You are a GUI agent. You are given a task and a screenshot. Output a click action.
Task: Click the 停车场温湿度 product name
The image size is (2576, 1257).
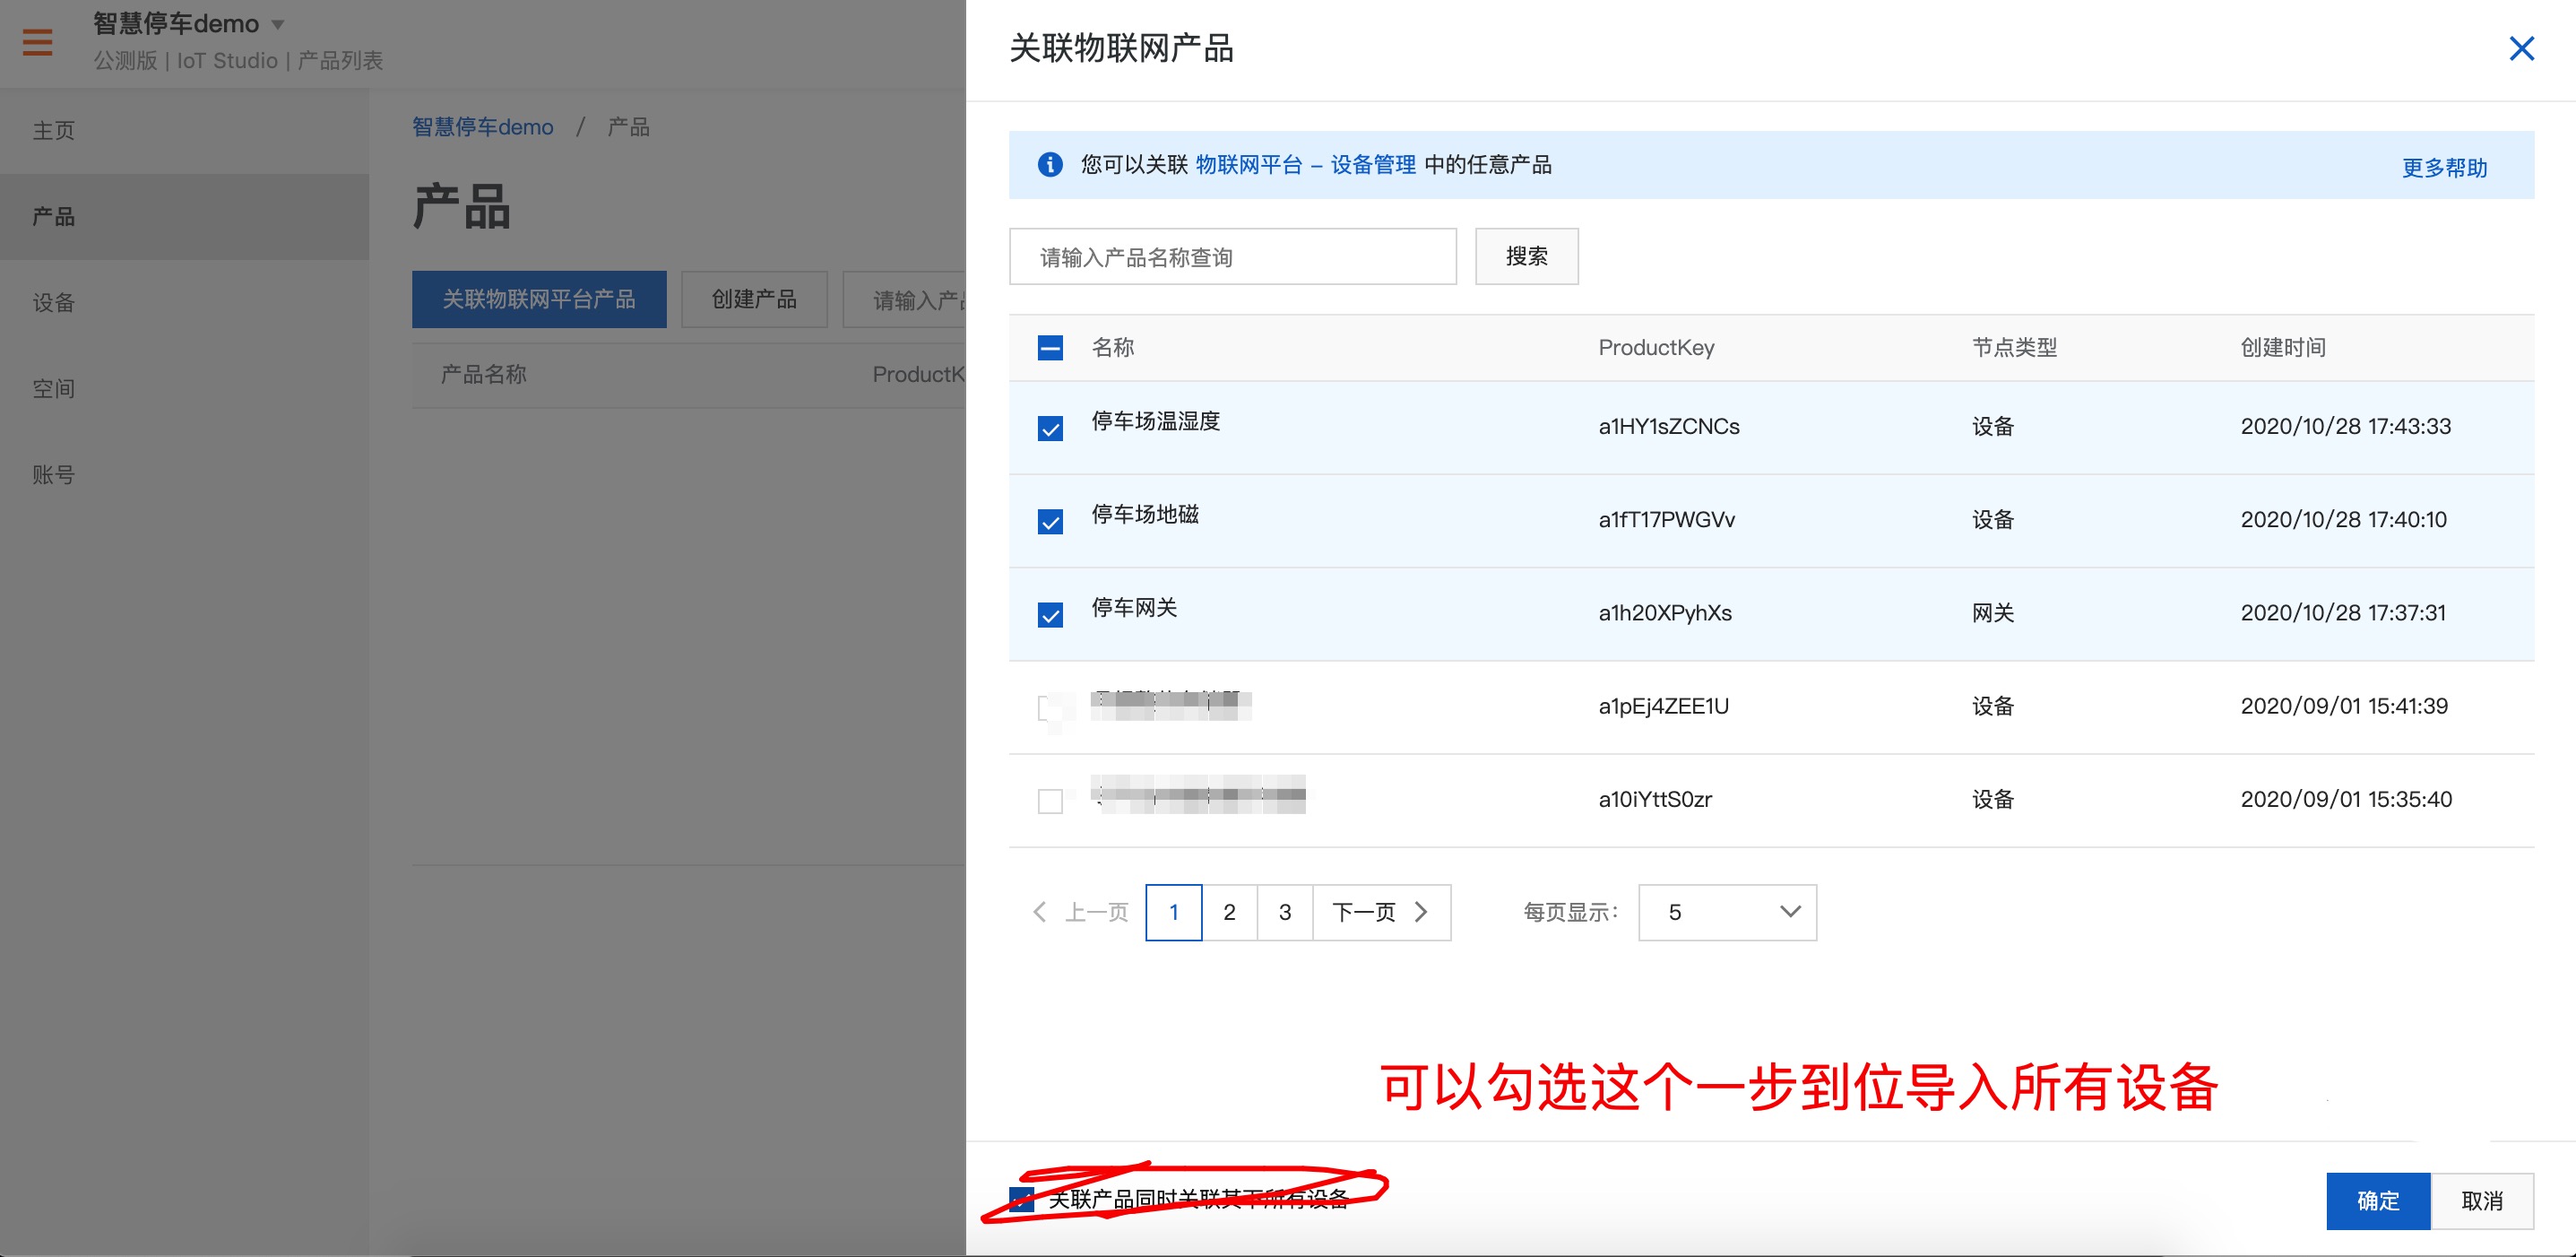[1155, 421]
